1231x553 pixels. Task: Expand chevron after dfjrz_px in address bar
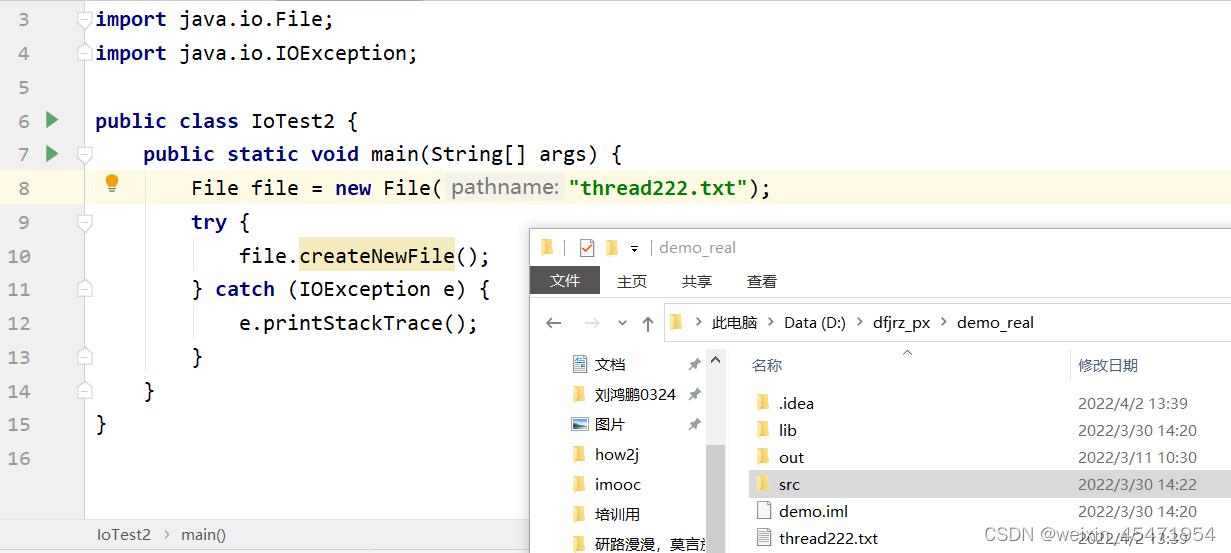pyautogui.click(x=943, y=323)
